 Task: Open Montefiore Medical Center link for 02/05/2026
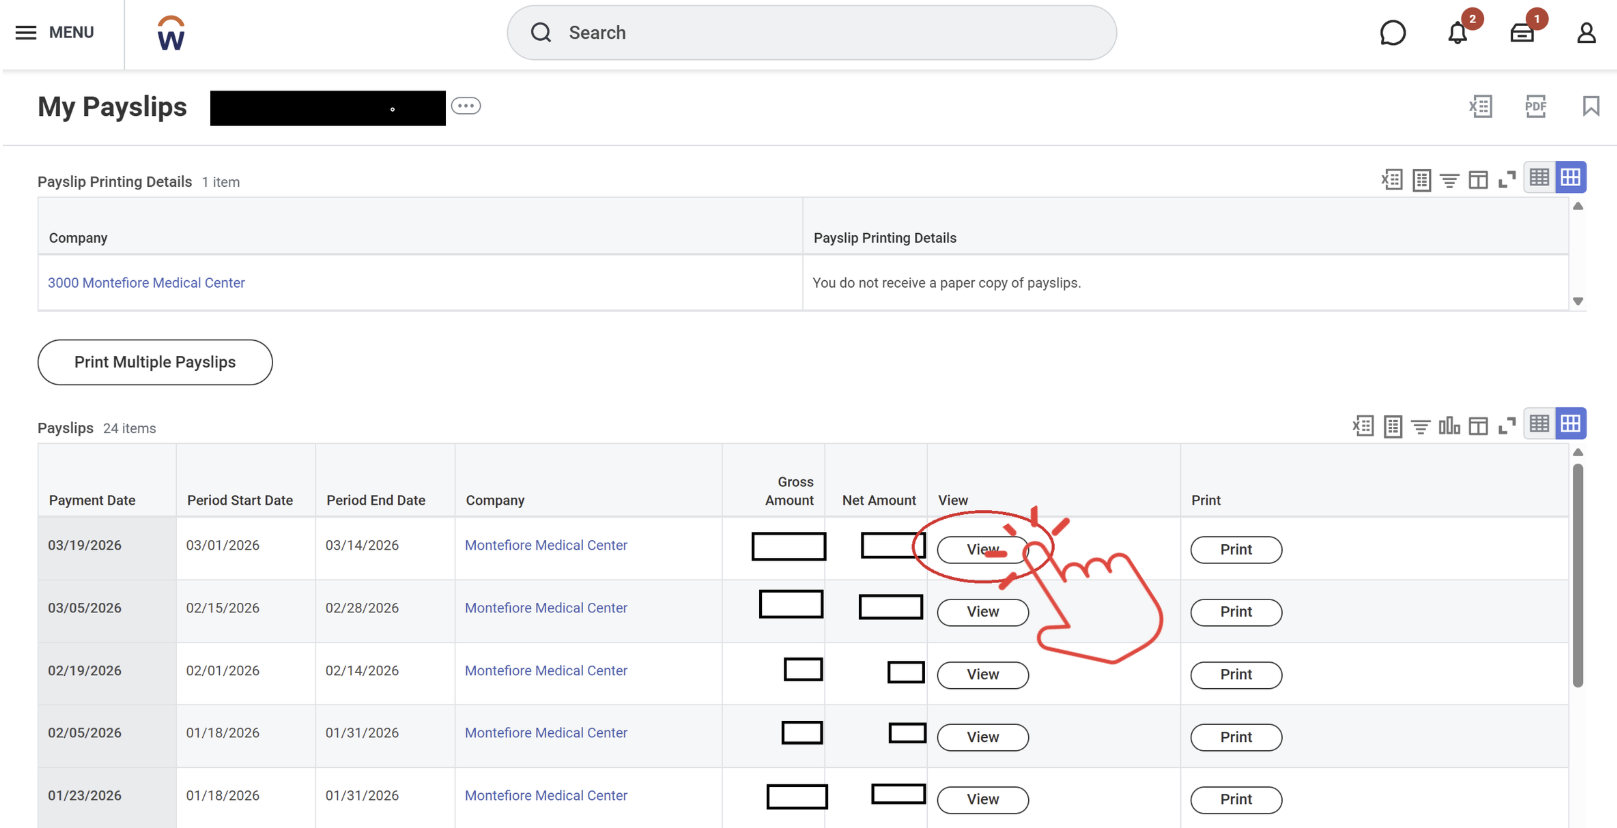pyautogui.click(x=546, y=733)
